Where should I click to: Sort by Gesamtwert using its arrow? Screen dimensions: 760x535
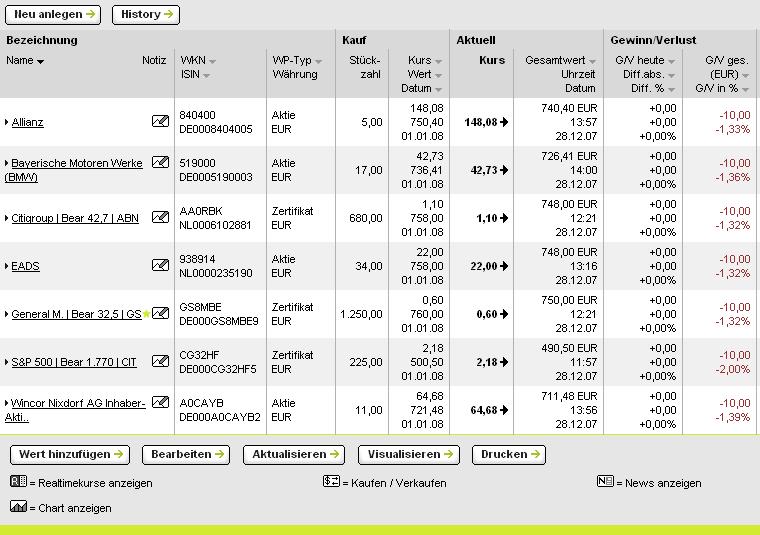pos(592,62)
